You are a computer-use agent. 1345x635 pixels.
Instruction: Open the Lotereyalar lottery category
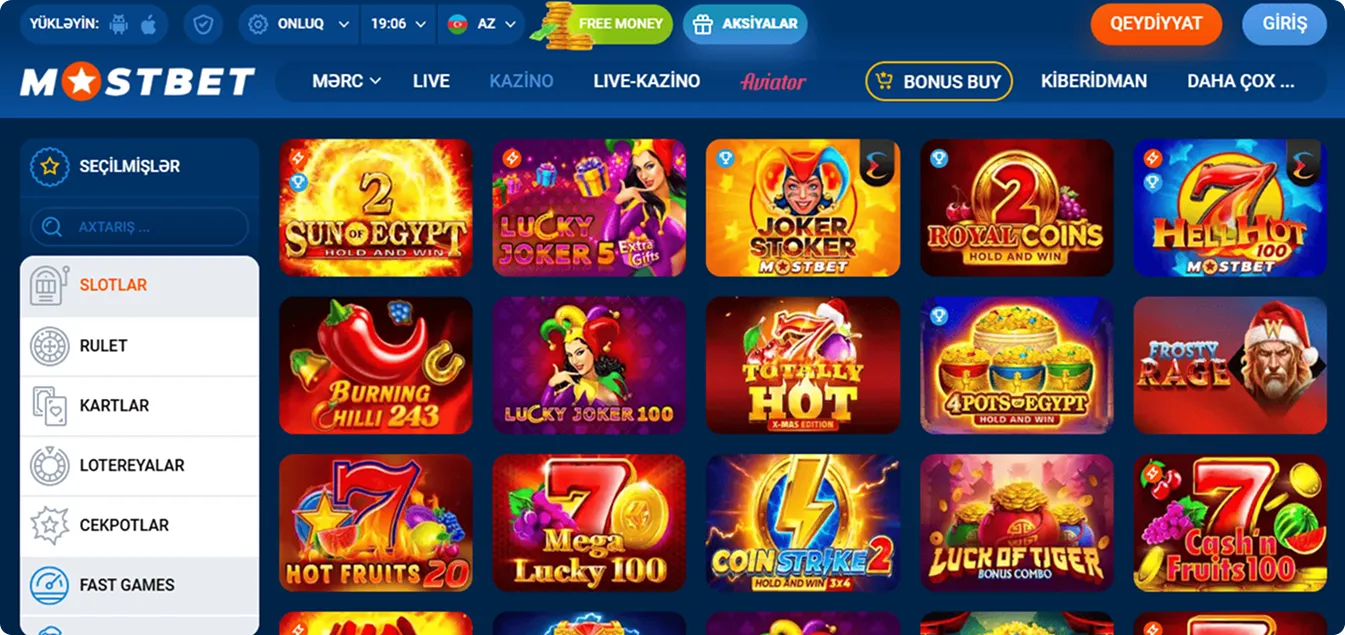tap(139, 466)
